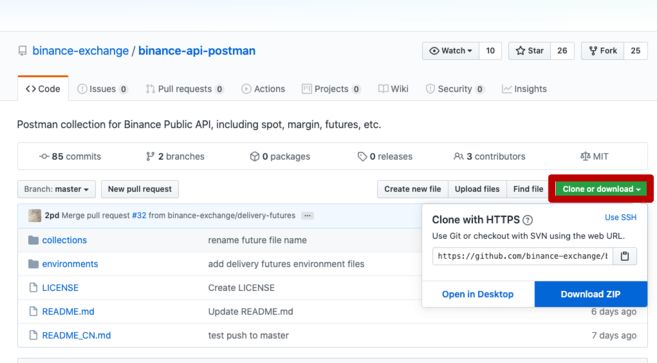The height and width of the screenshot is (363, 657).
Task: Click the HTTPS help question mark icon
Action: pos(528,220)
